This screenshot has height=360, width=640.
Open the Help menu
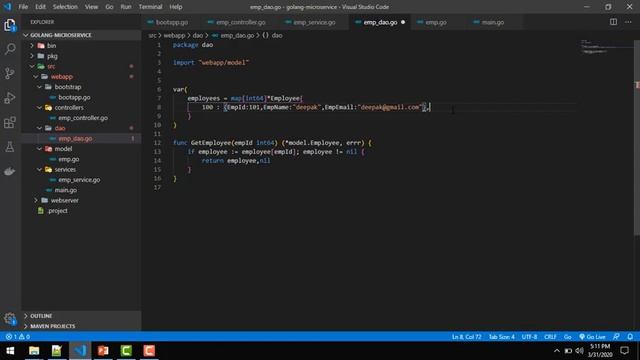[176, 7]
